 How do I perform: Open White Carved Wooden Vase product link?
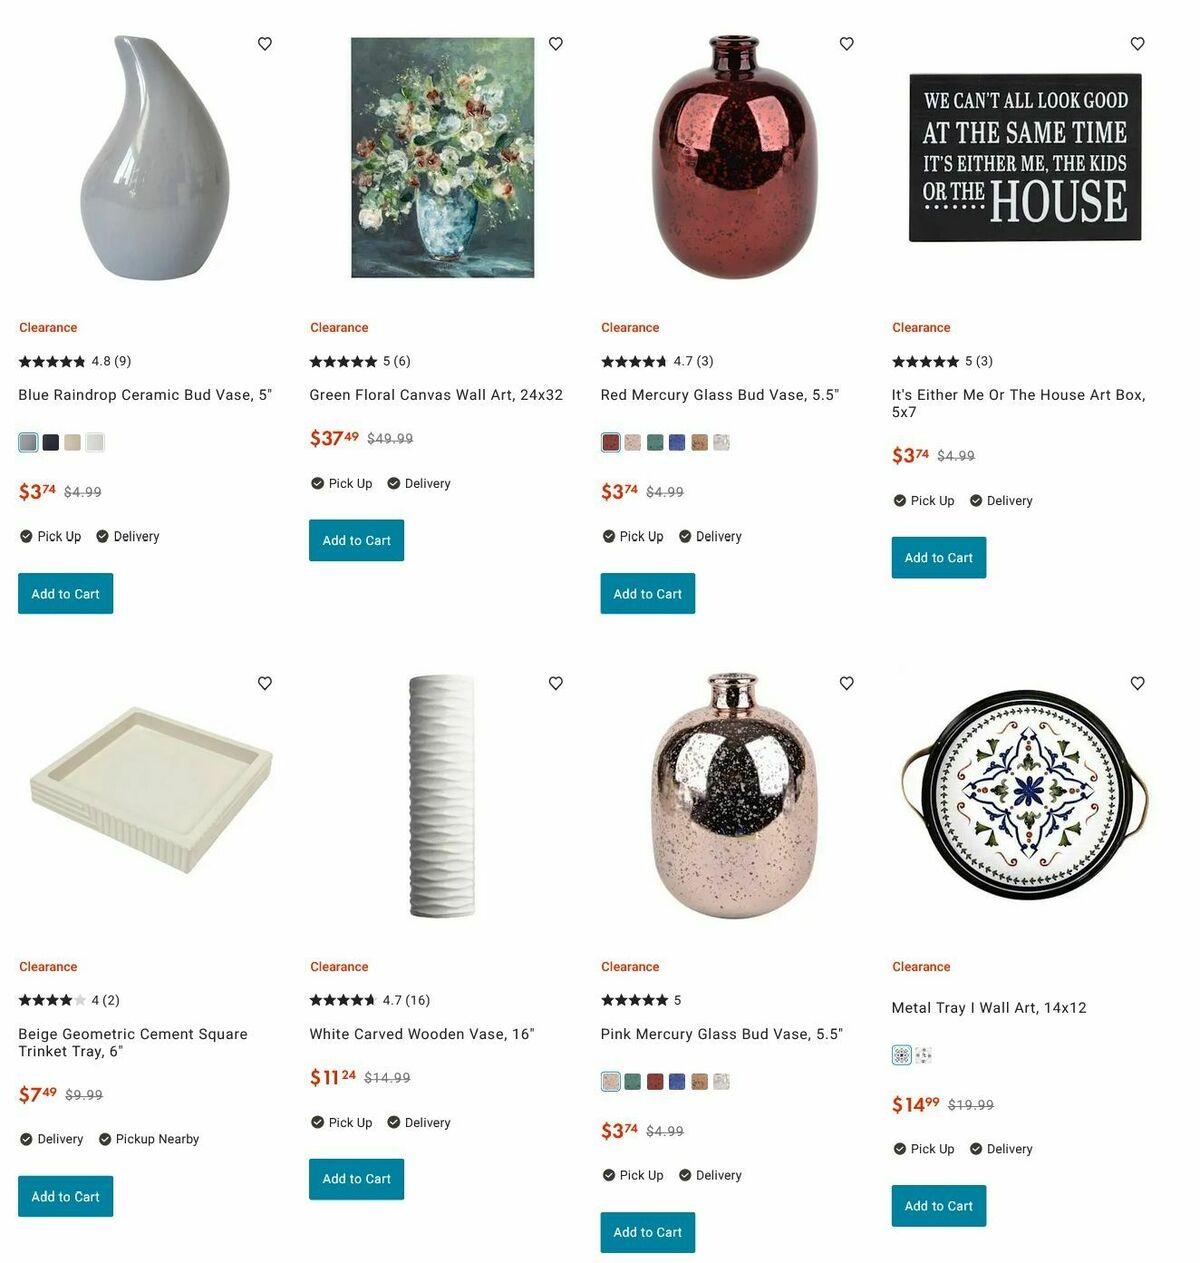coord(422,1034)
